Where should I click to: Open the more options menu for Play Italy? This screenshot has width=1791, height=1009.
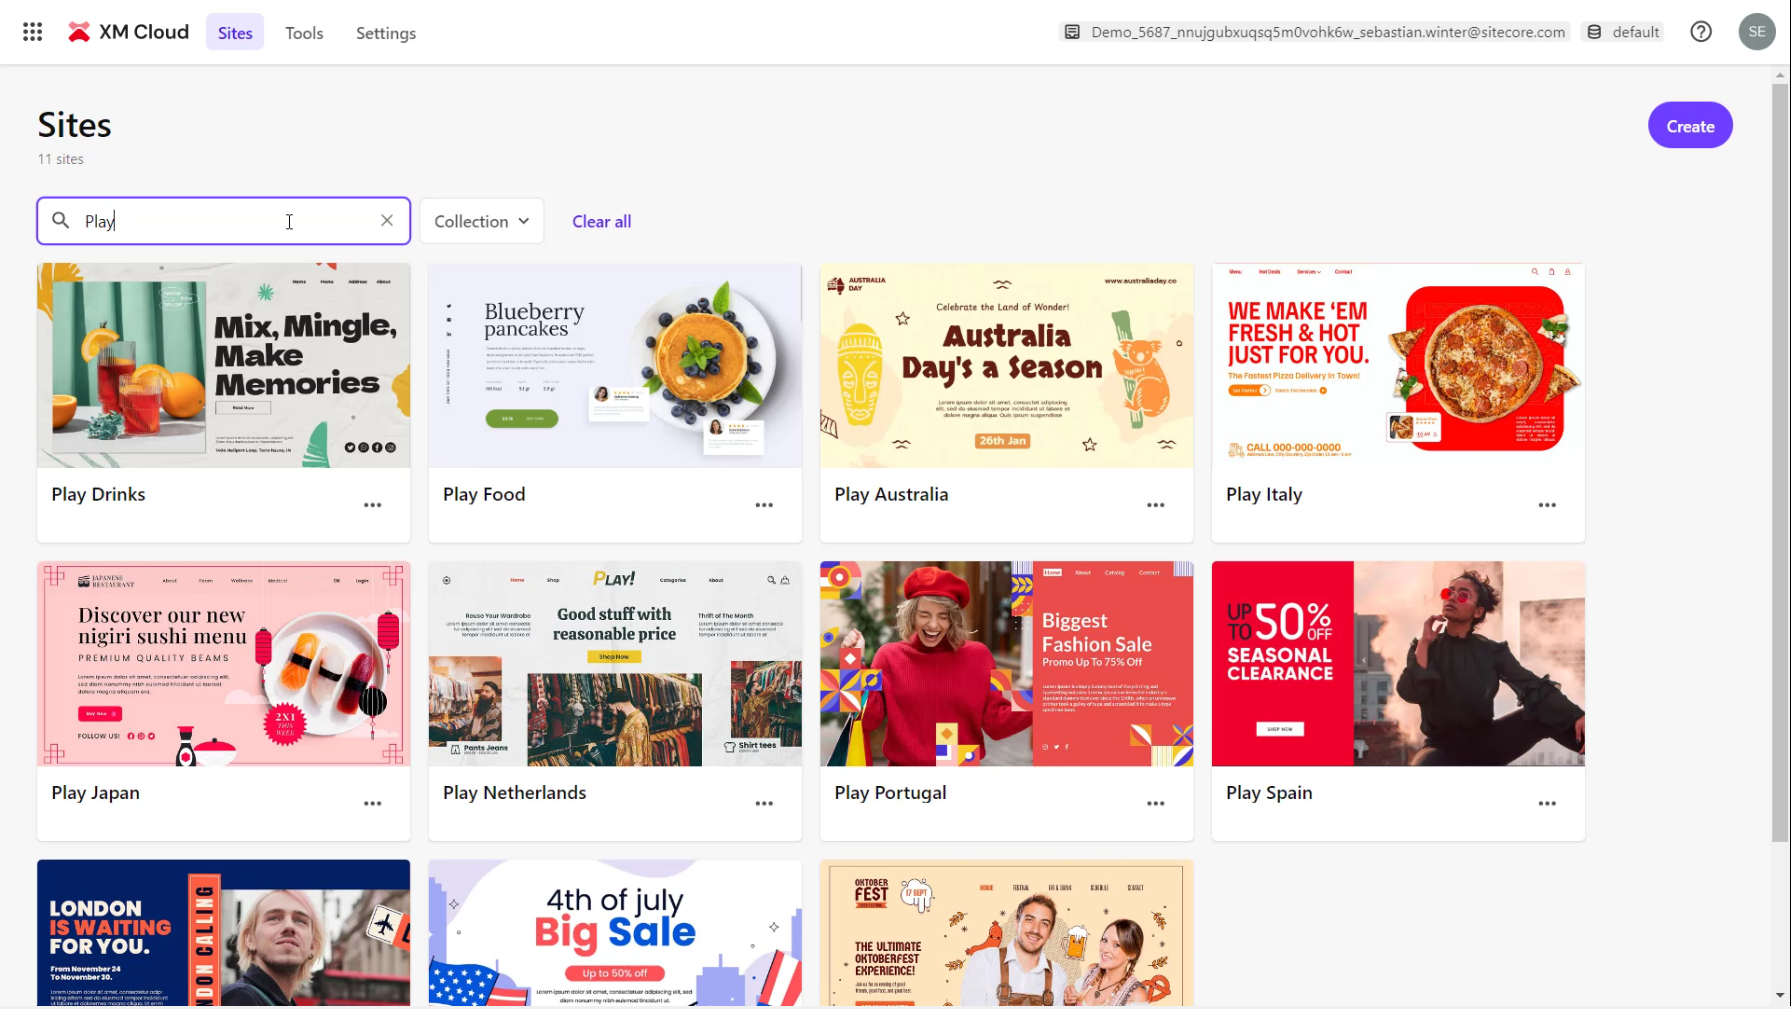[1547, 505]
